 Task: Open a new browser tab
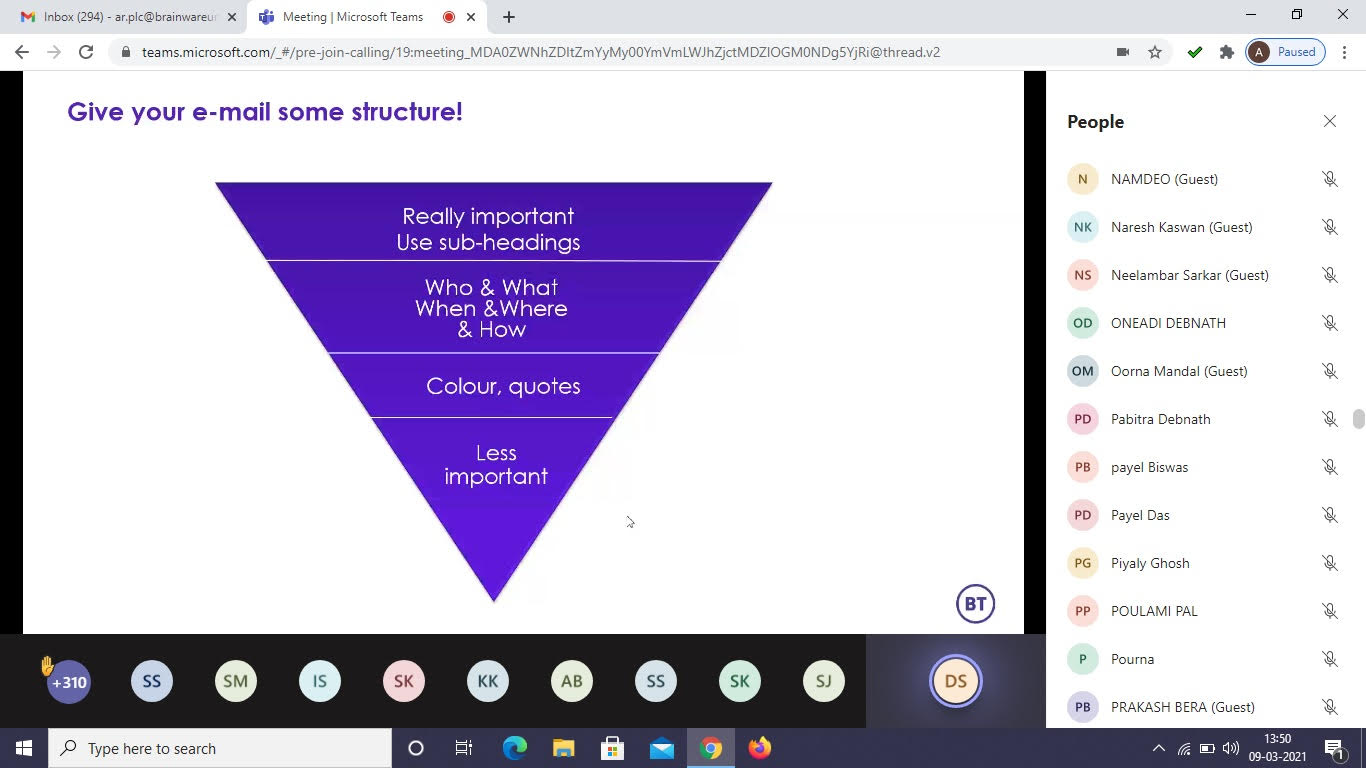tap(509, 17)
